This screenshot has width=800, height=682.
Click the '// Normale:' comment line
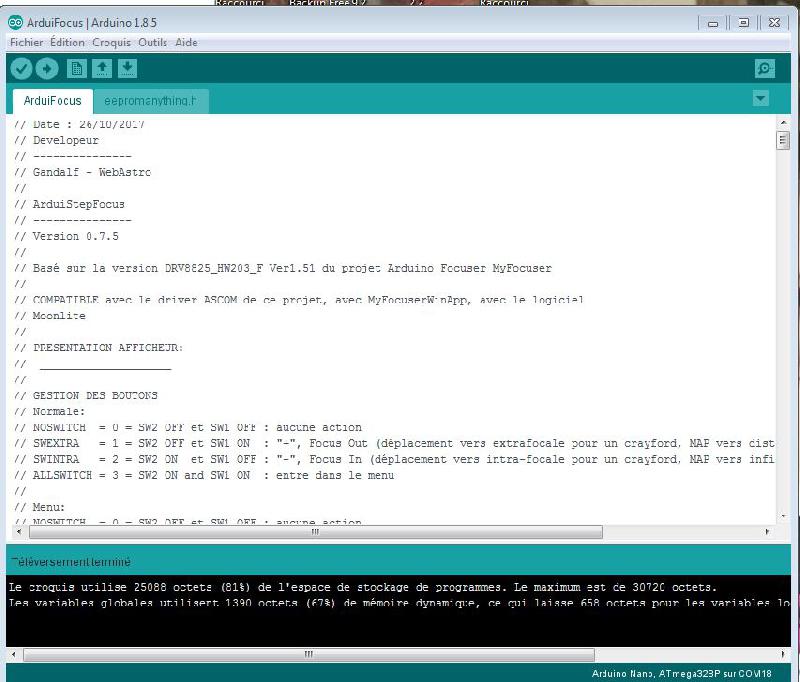[50, 412]
